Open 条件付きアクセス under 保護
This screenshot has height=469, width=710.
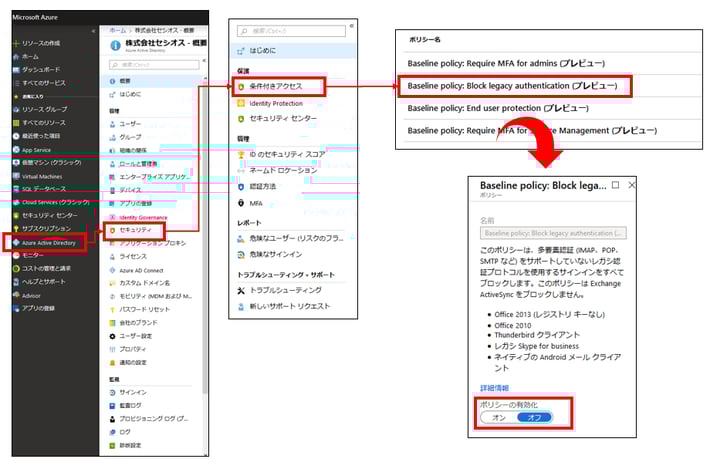(278, 86)
